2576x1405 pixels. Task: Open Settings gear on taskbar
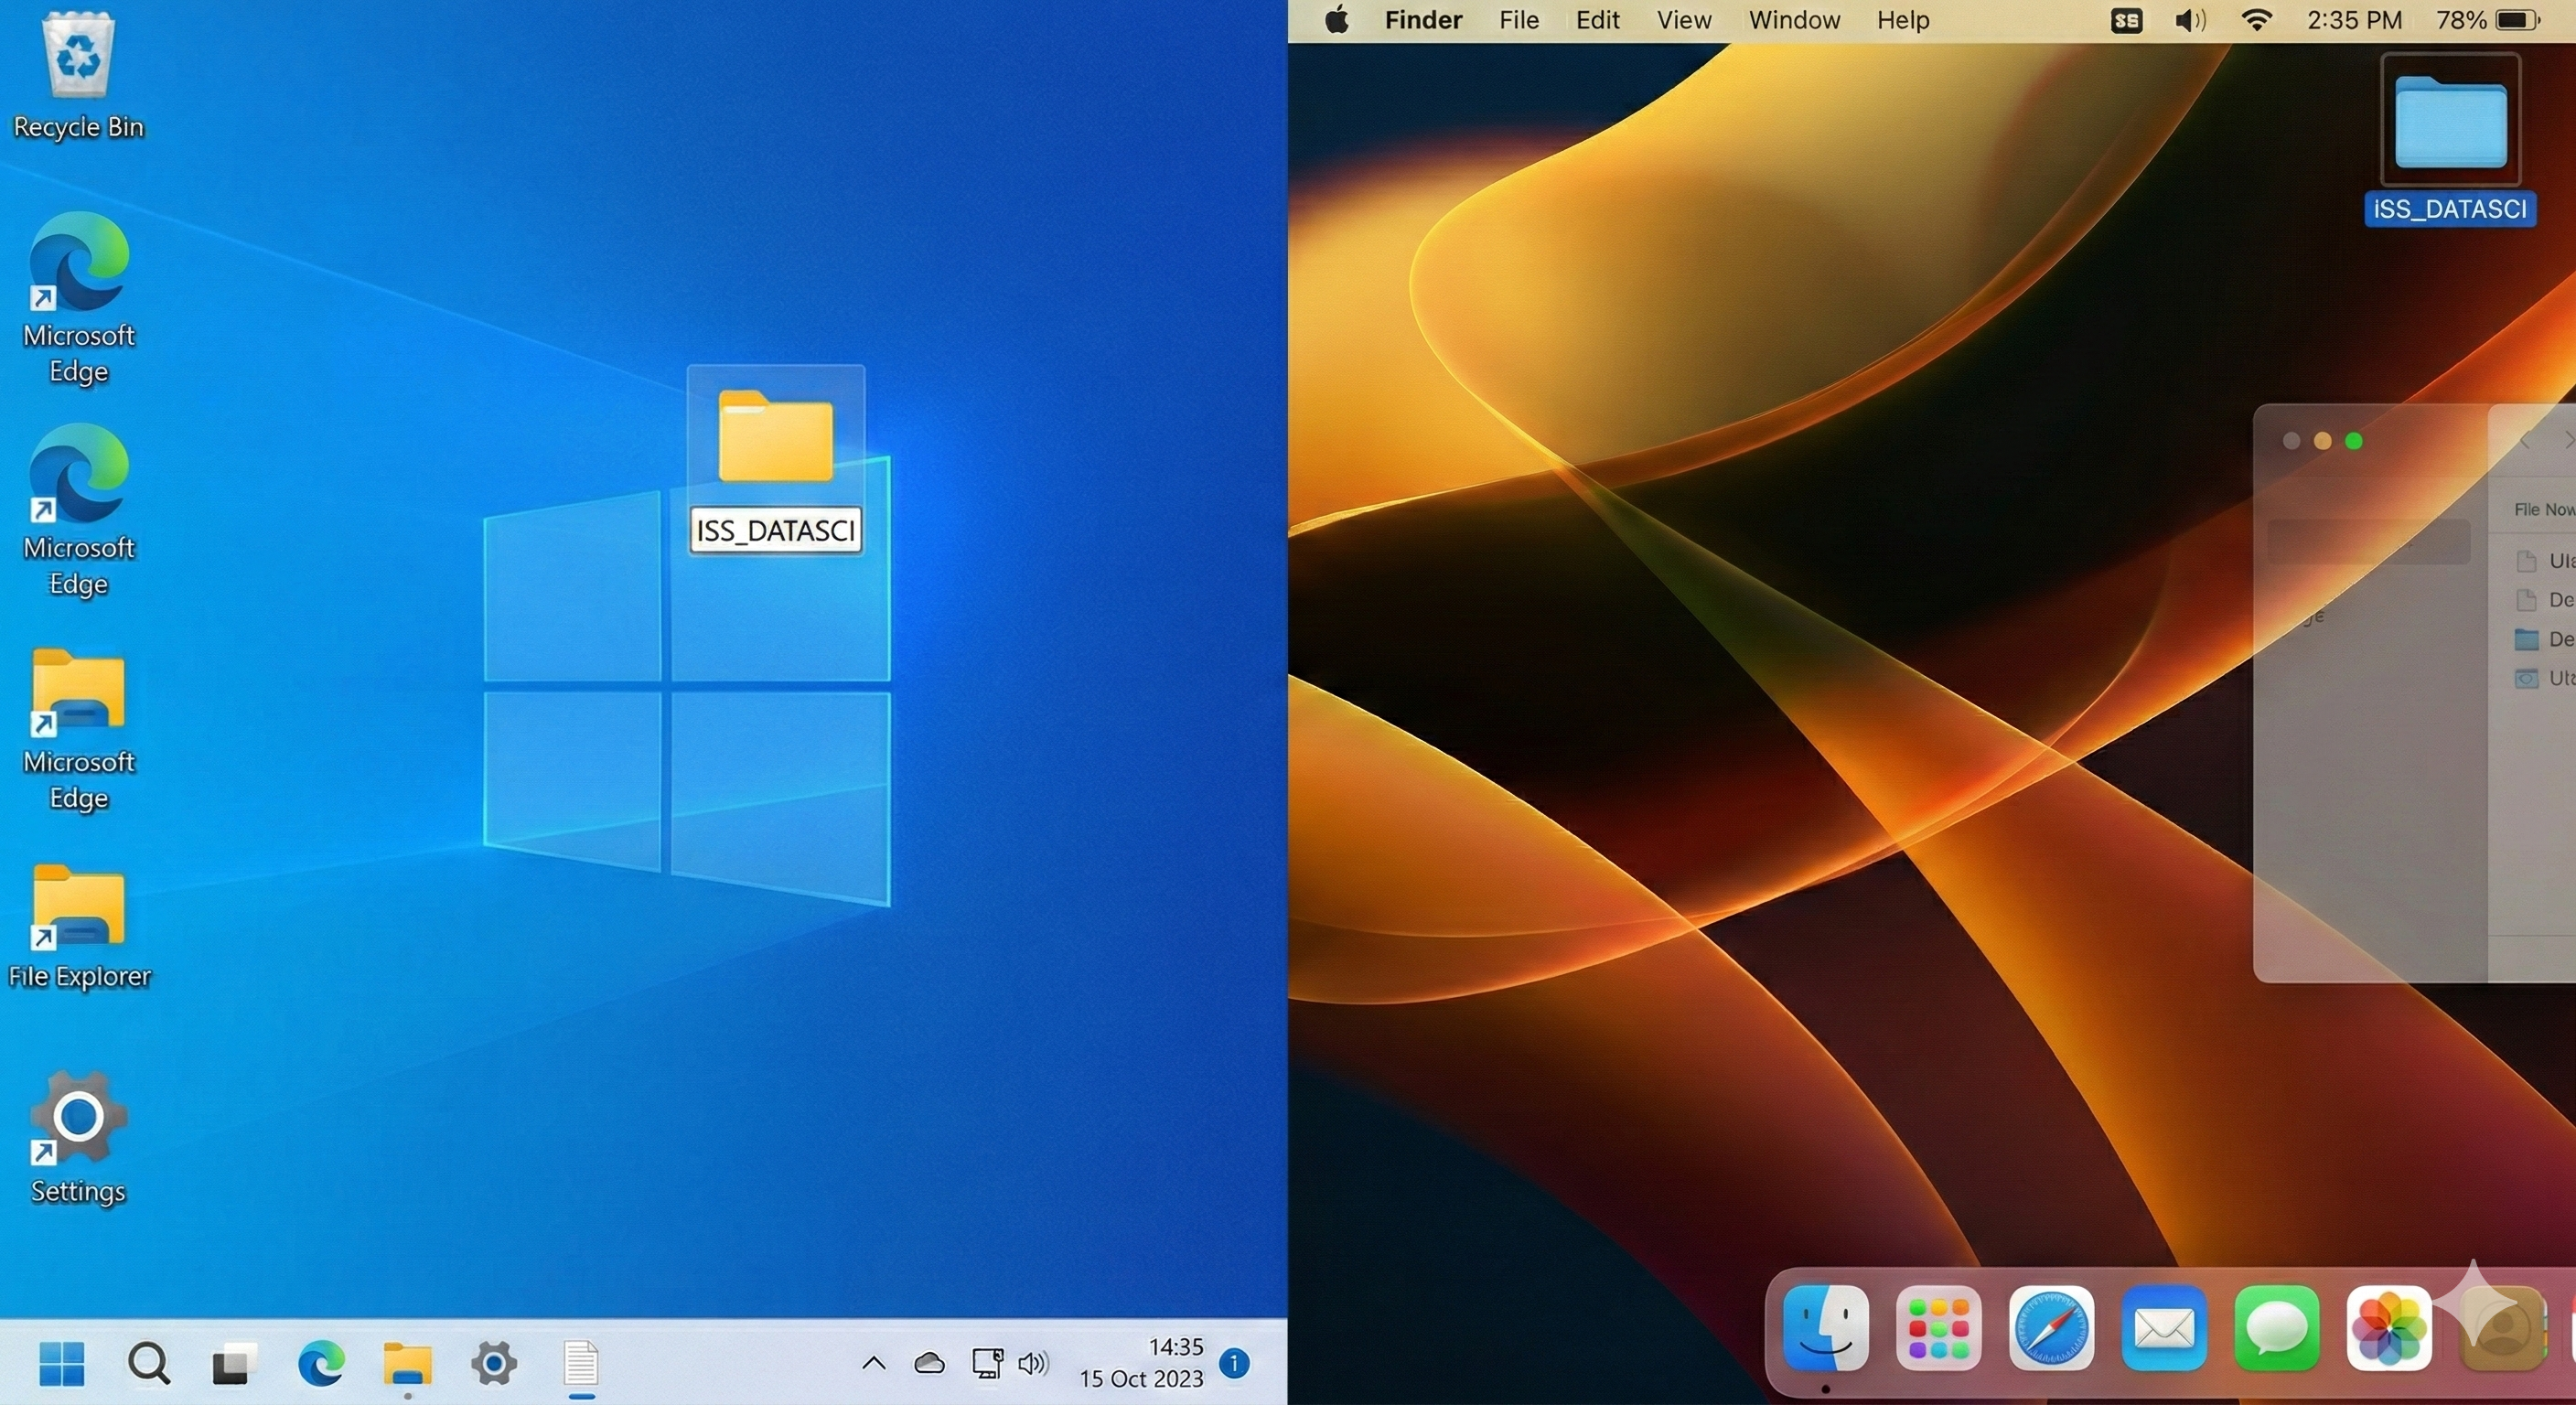tap(494, 1364)
